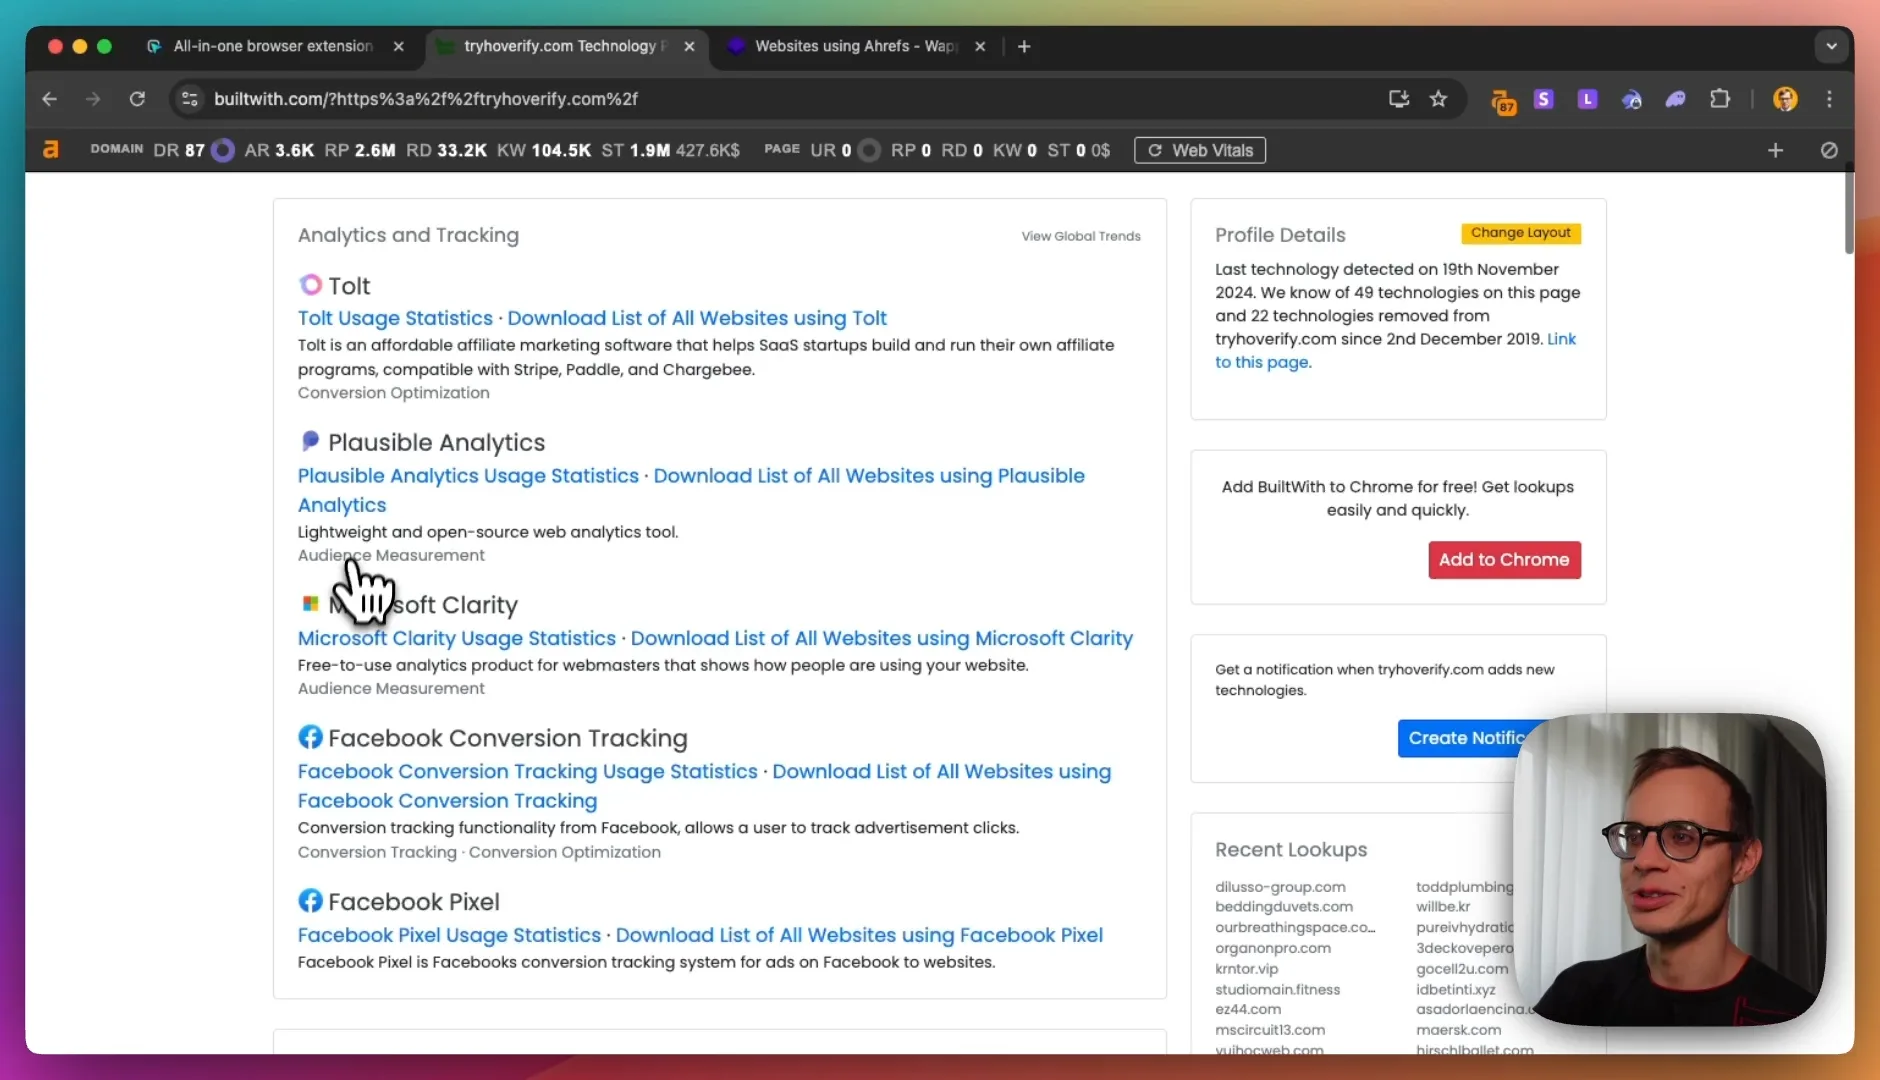Click the Web Vitals button
Image resolution: width=1880 pixels, height=1080 pixels.
(1199, 150)
